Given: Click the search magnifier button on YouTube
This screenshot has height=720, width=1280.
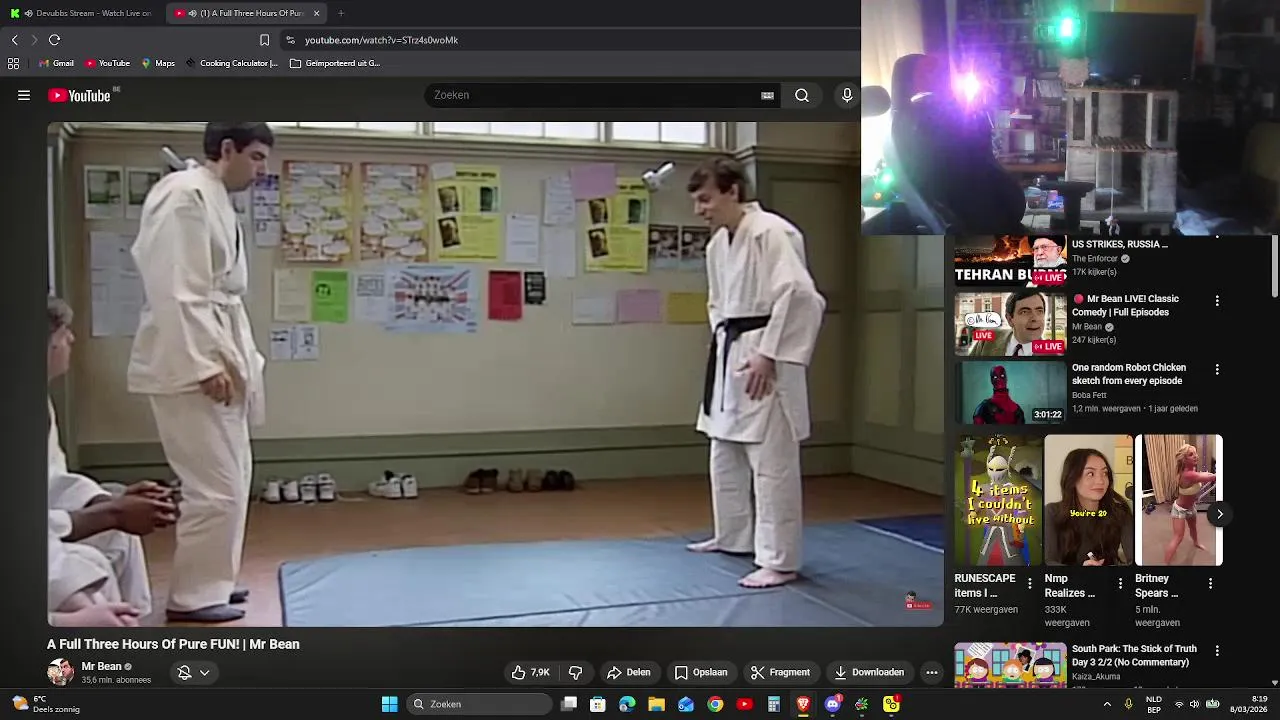Looking at the screenshot, I should 802,95.
